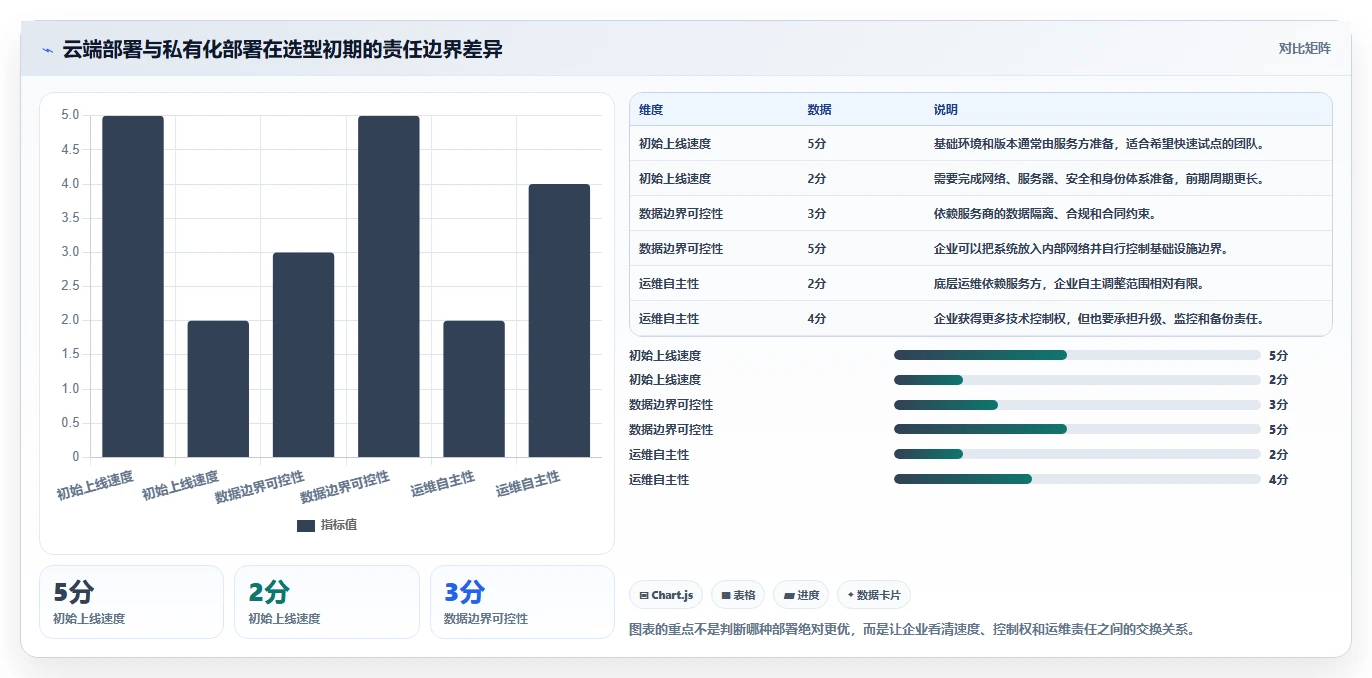The height and width of the screenshot is (678, 1372).
Task: Select the 表格 tag chip
Action: (x=738, y=595)
